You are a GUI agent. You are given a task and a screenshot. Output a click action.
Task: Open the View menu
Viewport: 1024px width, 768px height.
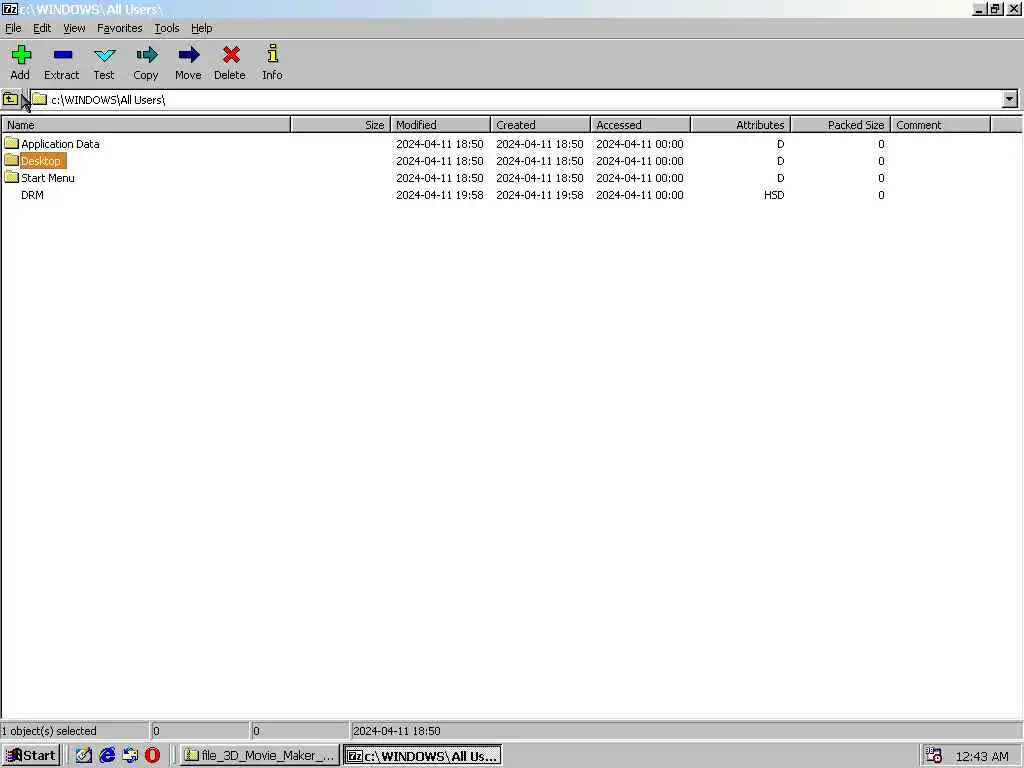point(74,28)
